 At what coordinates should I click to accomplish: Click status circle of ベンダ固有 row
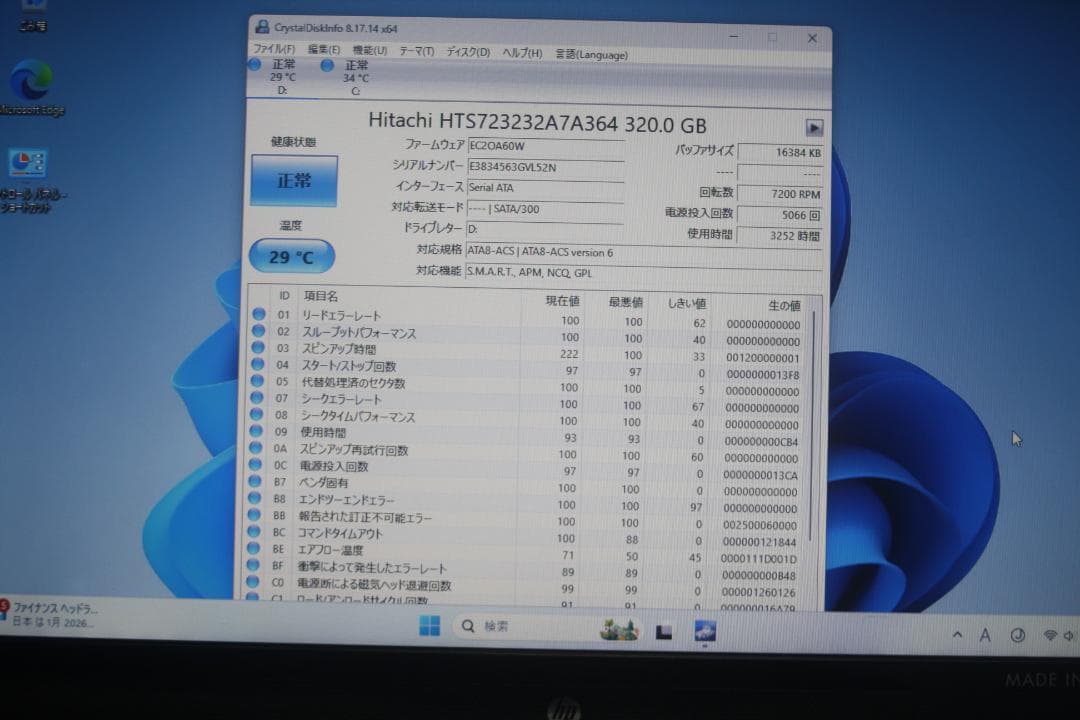pos(255,481)
